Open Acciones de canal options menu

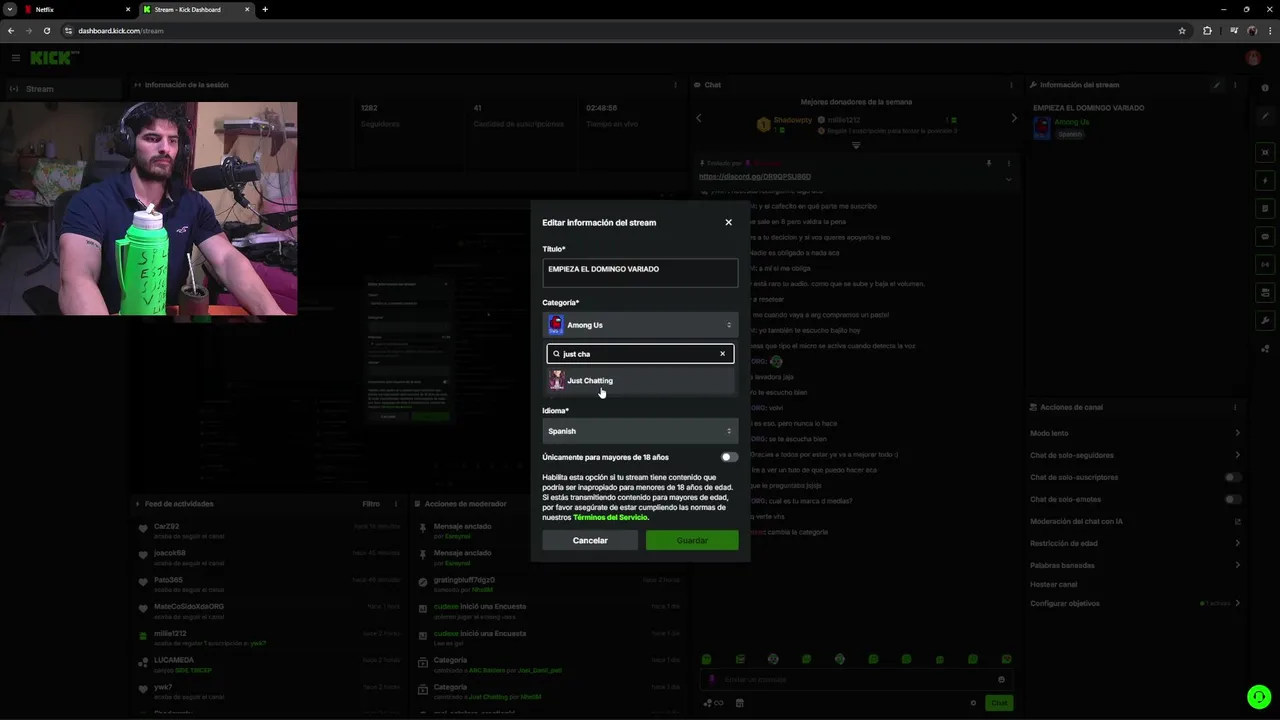coord(1235,407)
